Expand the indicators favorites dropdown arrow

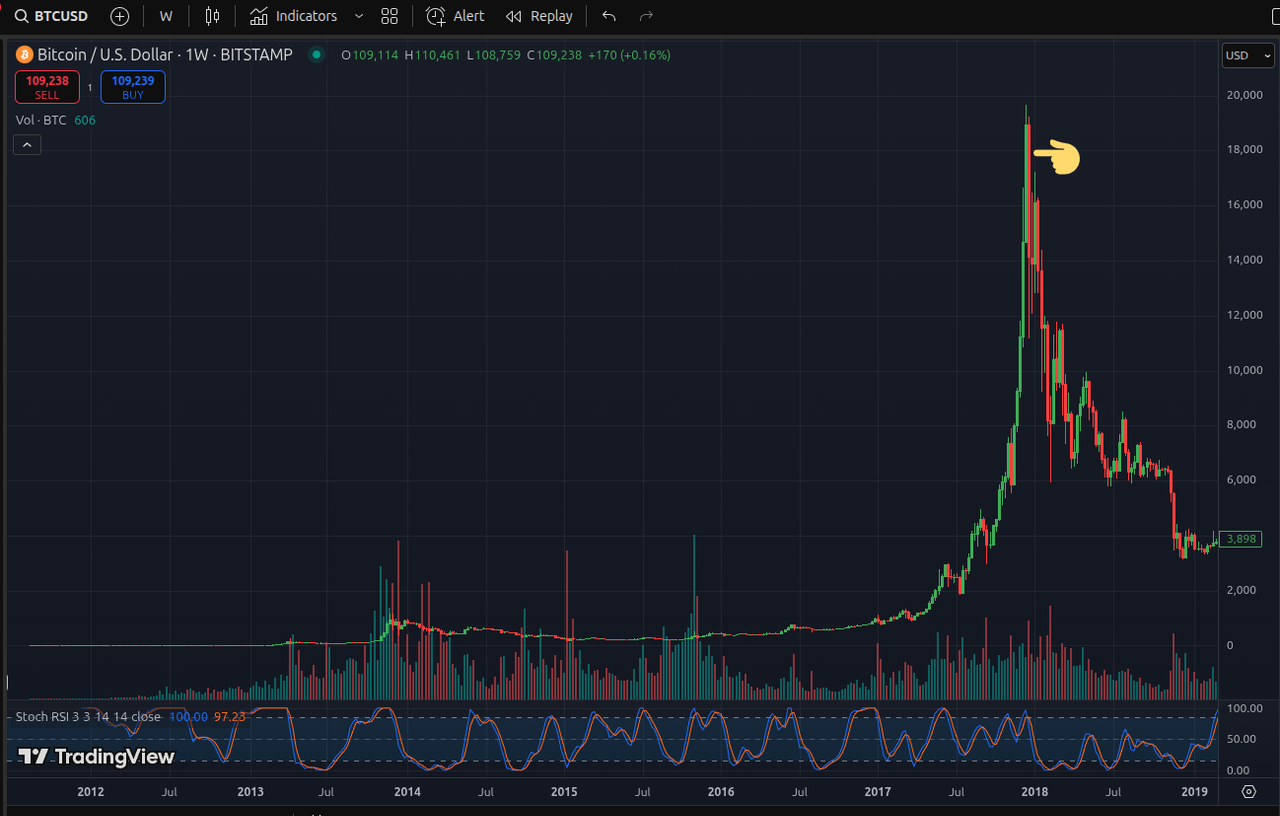[359, 16]
